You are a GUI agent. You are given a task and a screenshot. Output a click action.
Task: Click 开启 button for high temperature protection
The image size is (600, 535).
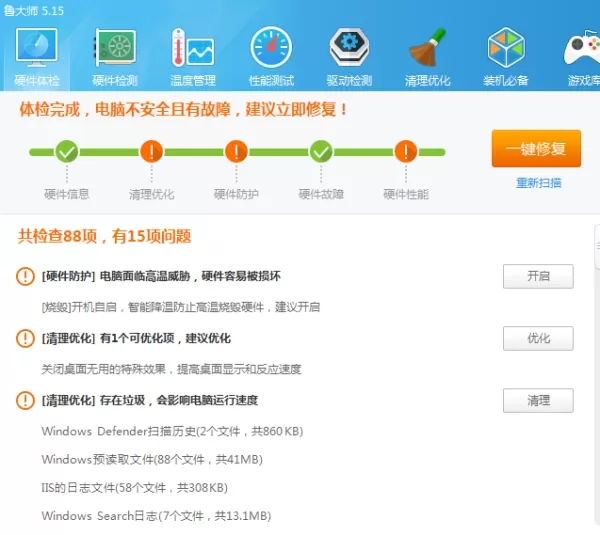pyautogui.click(x=538, y=276)
